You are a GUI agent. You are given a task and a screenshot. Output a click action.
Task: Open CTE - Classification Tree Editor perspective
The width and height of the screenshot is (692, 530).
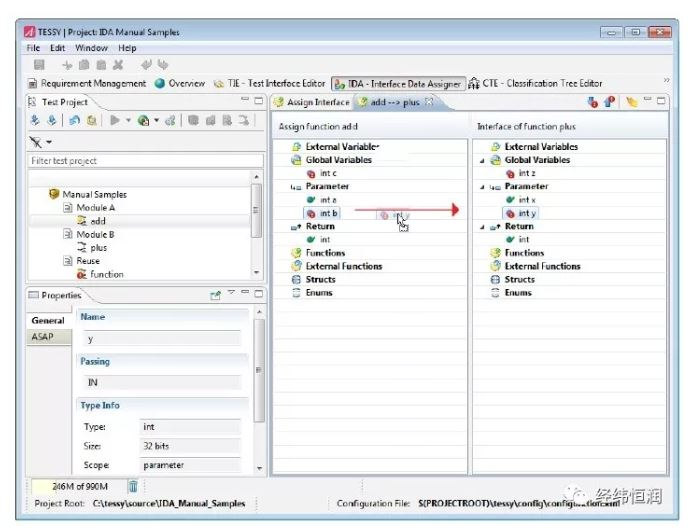(535, 83)
